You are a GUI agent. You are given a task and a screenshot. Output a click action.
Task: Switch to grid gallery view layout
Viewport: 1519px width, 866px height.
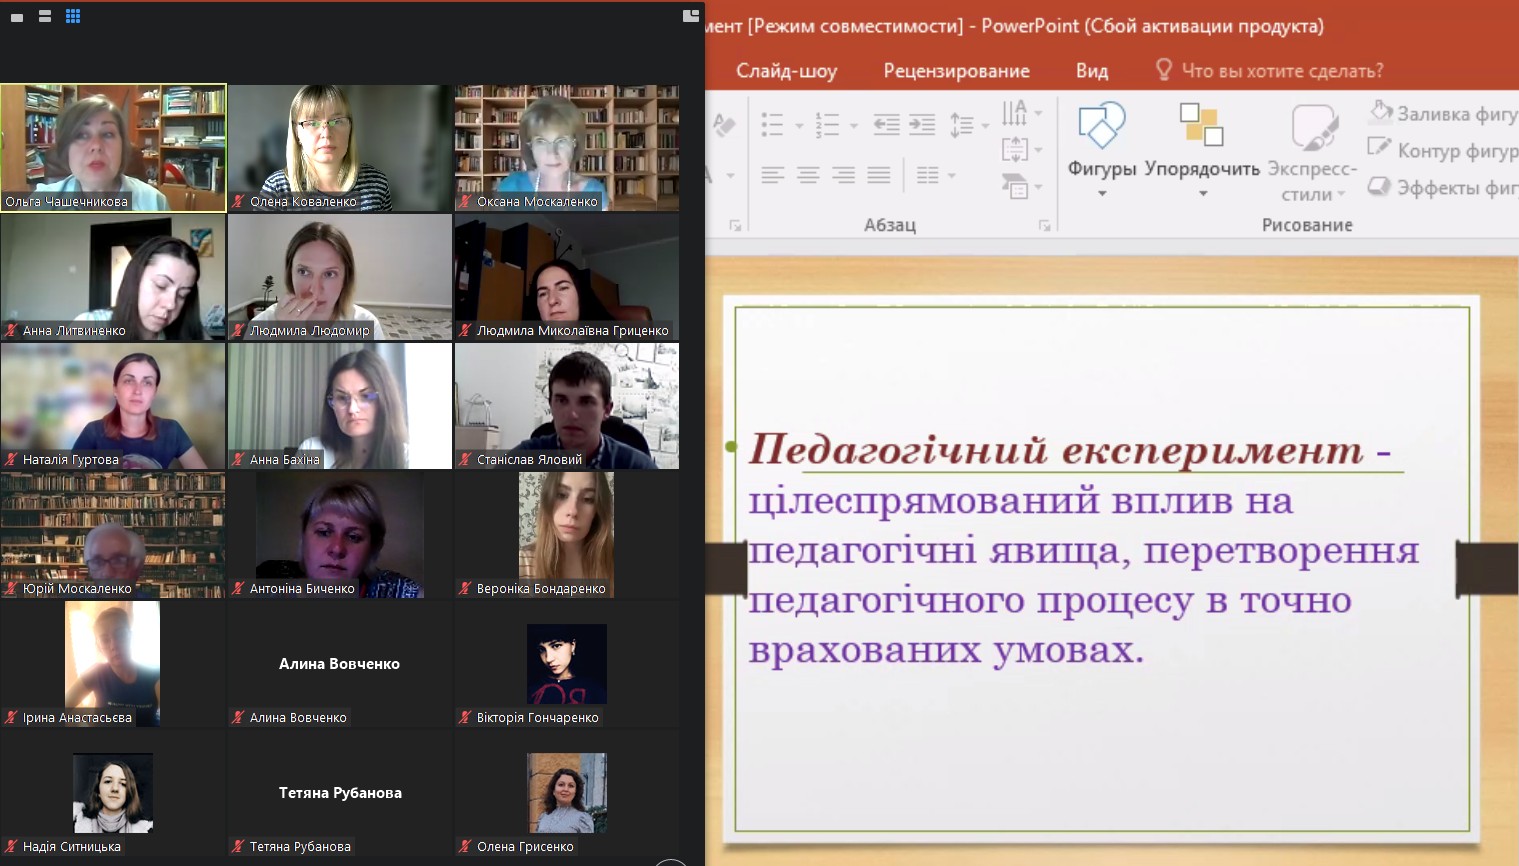(x=73, y=16)
